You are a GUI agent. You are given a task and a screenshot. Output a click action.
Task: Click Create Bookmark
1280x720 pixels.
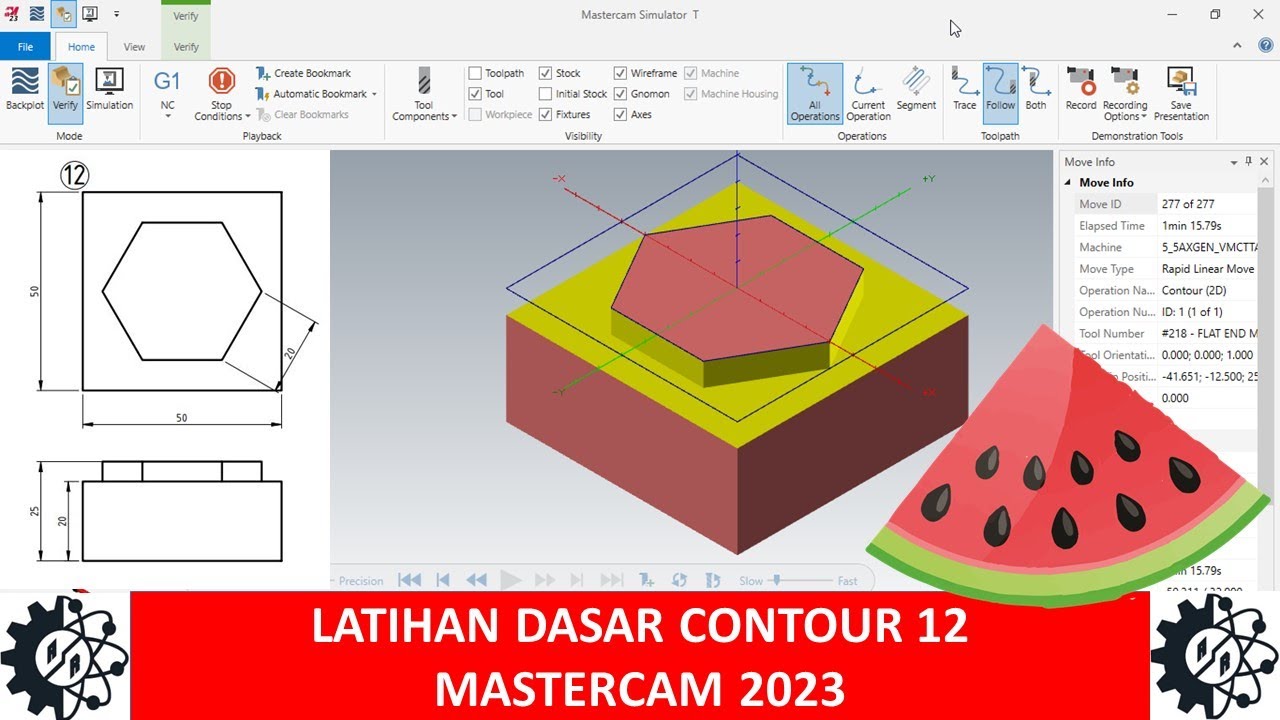303,73
